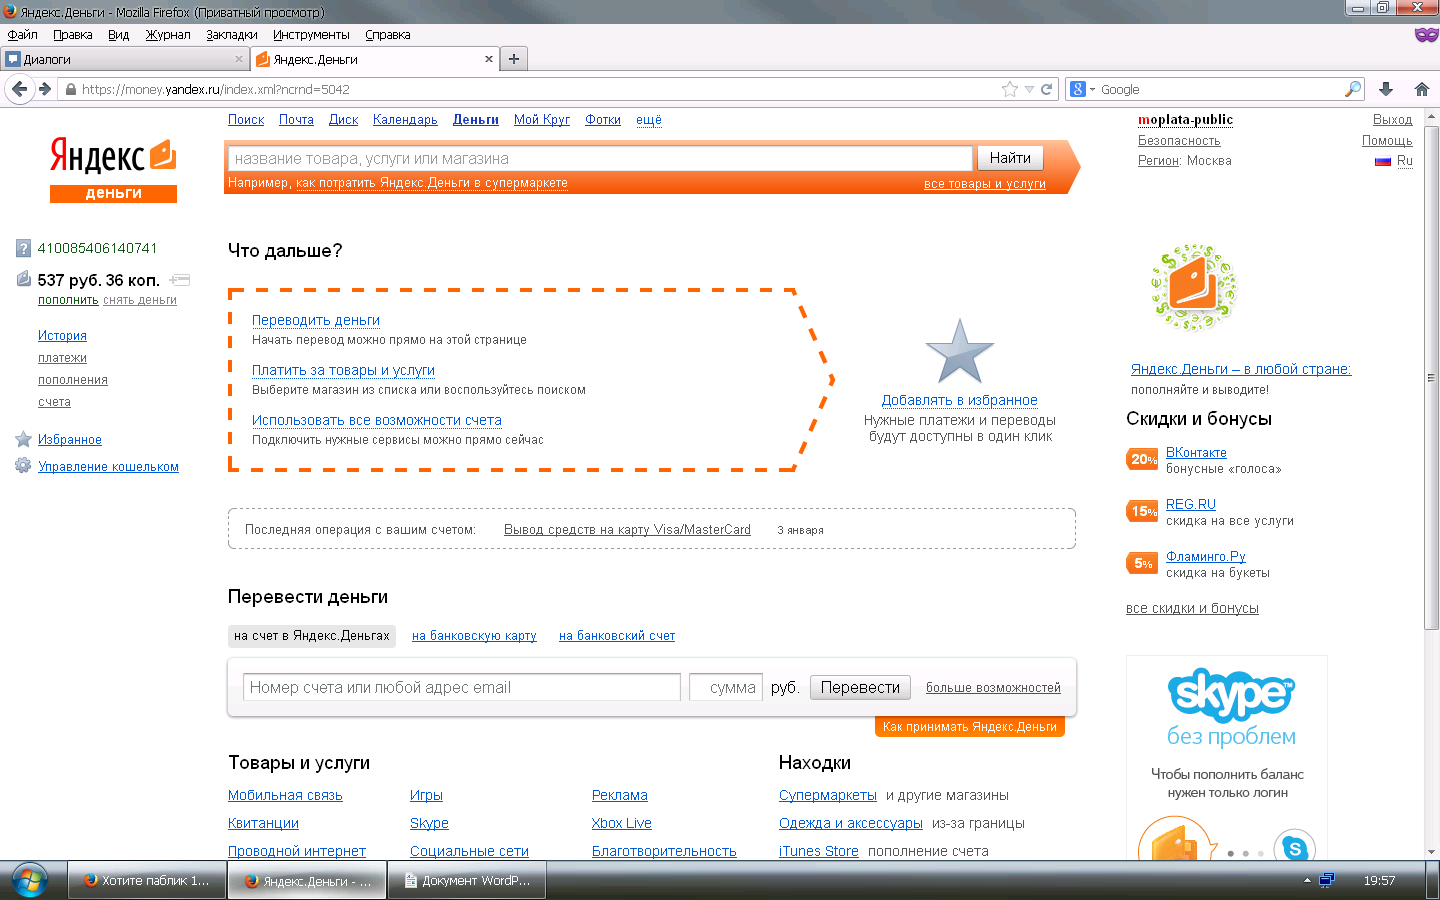Viewport: 1440px width, 900px height.
Task: Open the ВКонтакте bonus link
Action: (1196, 452)
